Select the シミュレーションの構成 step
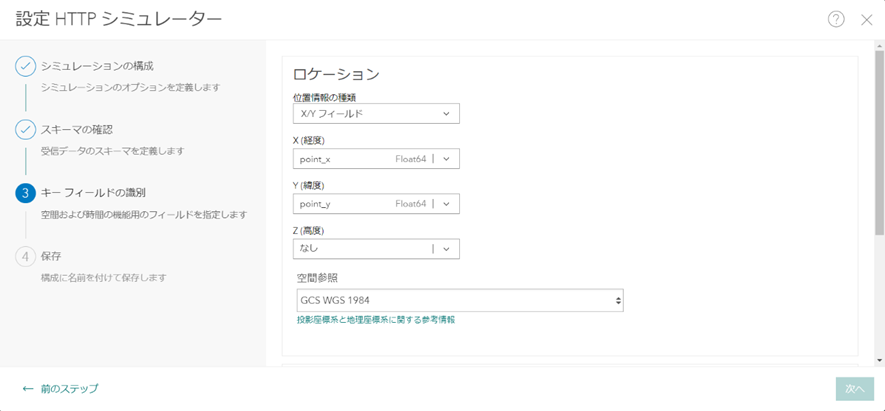Image resolution: width=885 pixels, height=411 pixels. (97, 66)
